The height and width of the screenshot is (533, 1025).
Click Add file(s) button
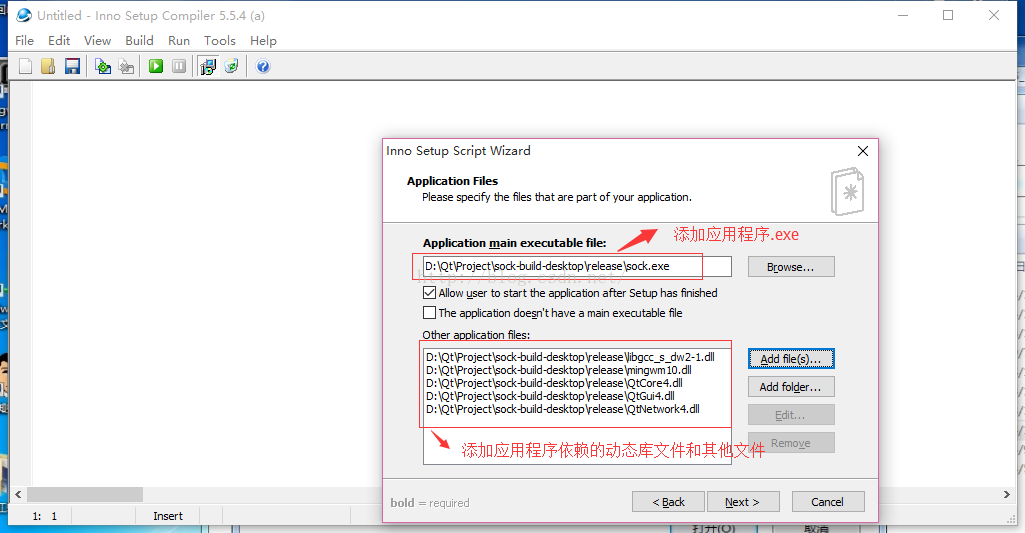[791, 359]
